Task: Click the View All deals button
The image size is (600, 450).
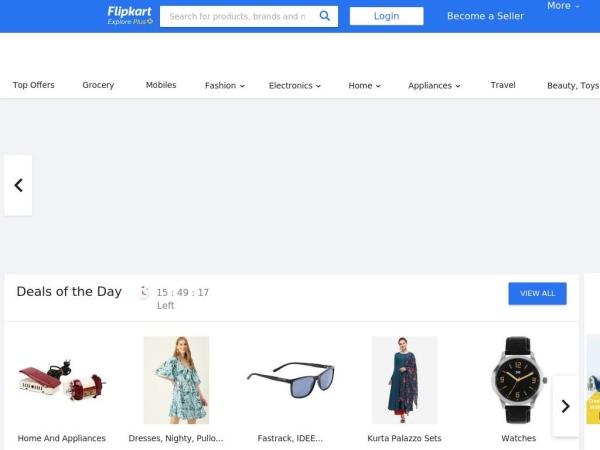Action: point(537,293)
